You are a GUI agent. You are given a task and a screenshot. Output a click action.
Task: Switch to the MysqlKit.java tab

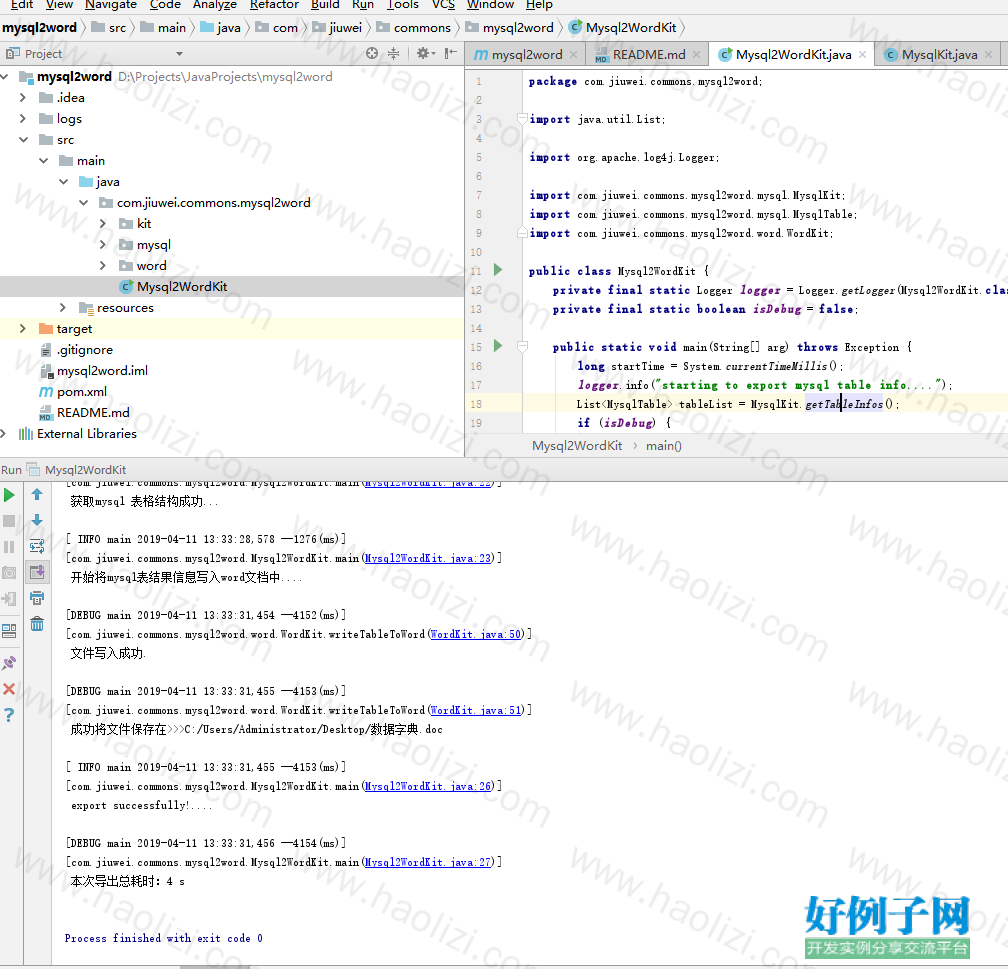(939, 55)
